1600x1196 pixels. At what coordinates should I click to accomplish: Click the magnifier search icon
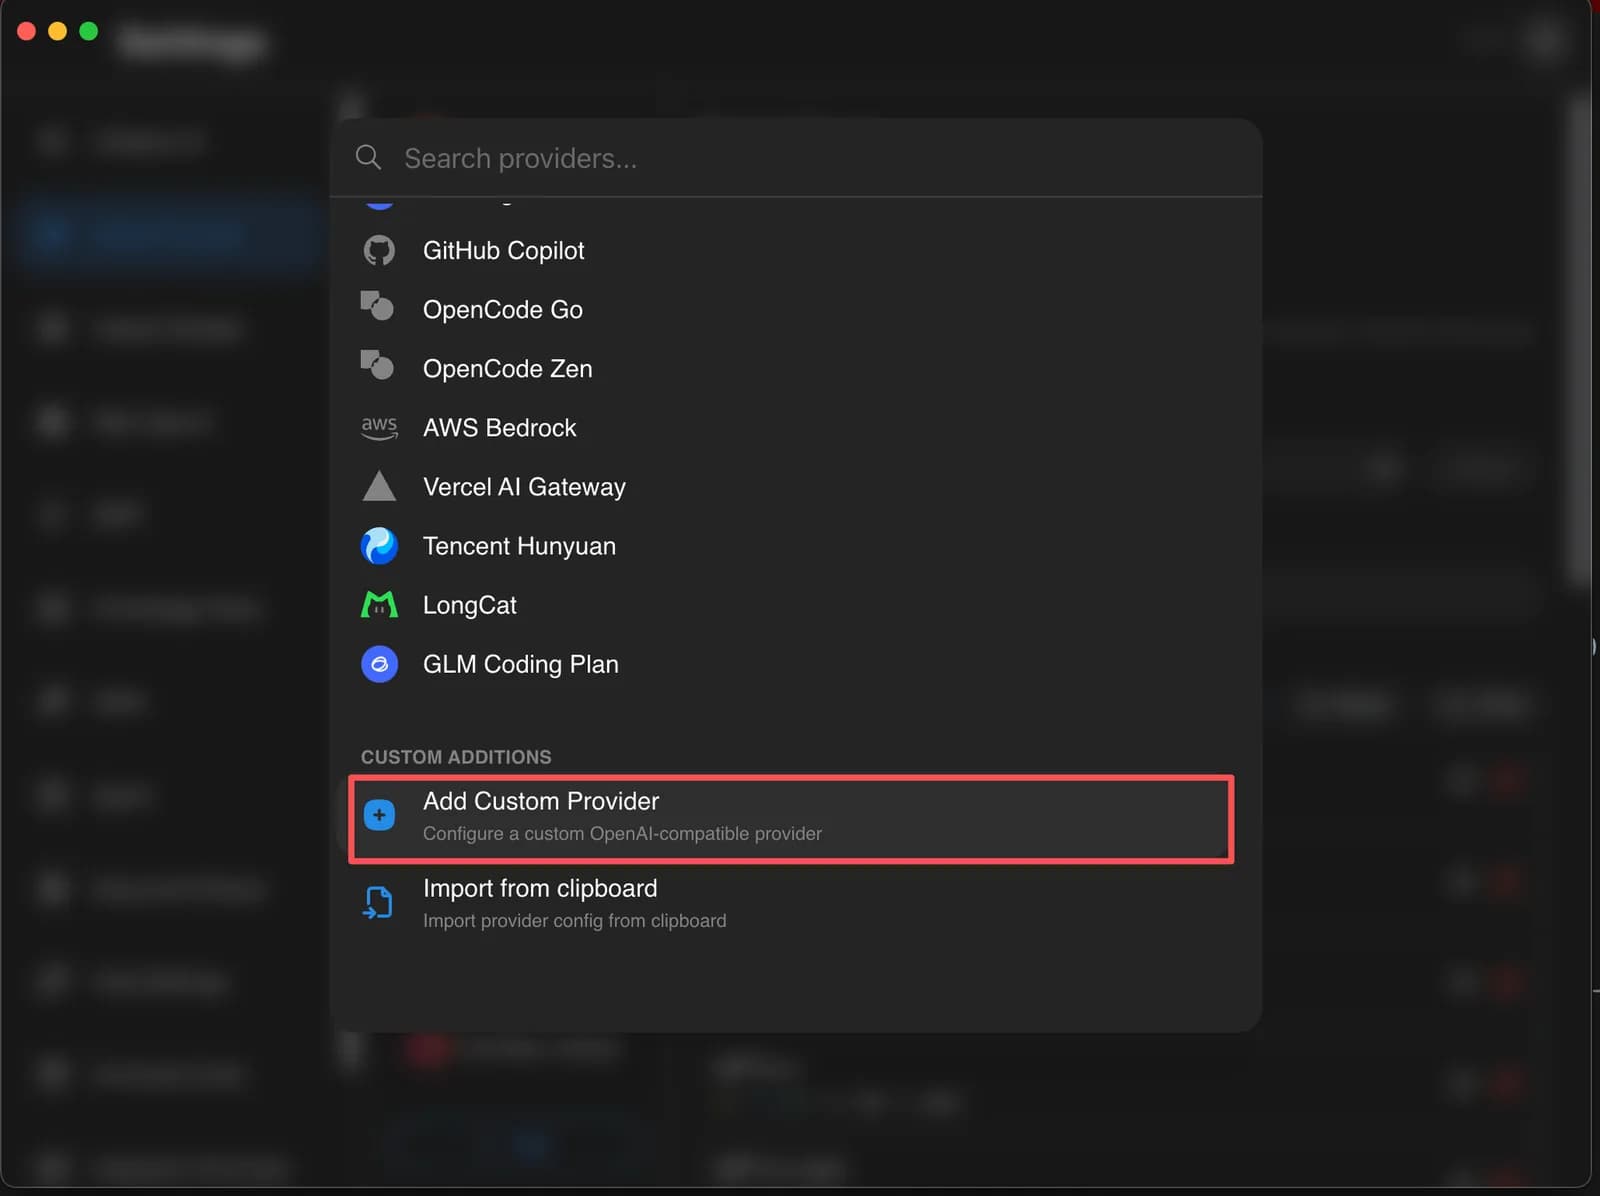pyautogui.click(x=368, y=157)
